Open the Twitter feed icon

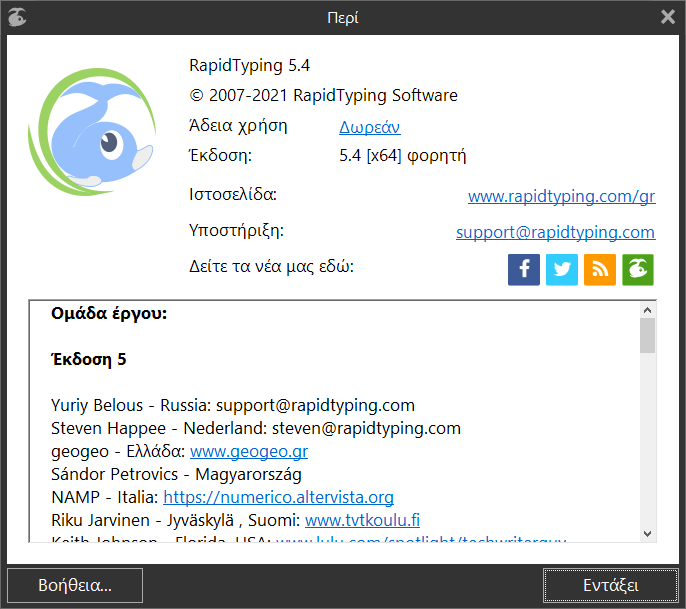(562, 270)
